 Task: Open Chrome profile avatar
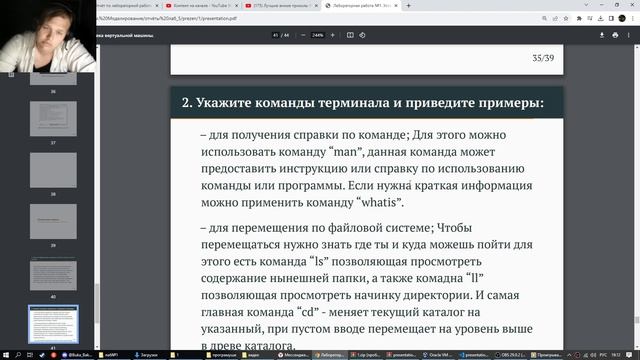(622, 18)
